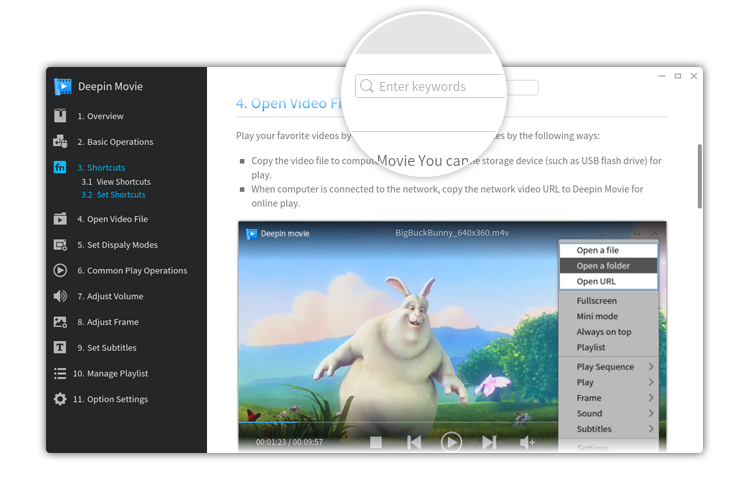
Task: Open section 10. Manage Playlist
Action: pos(110,374)
